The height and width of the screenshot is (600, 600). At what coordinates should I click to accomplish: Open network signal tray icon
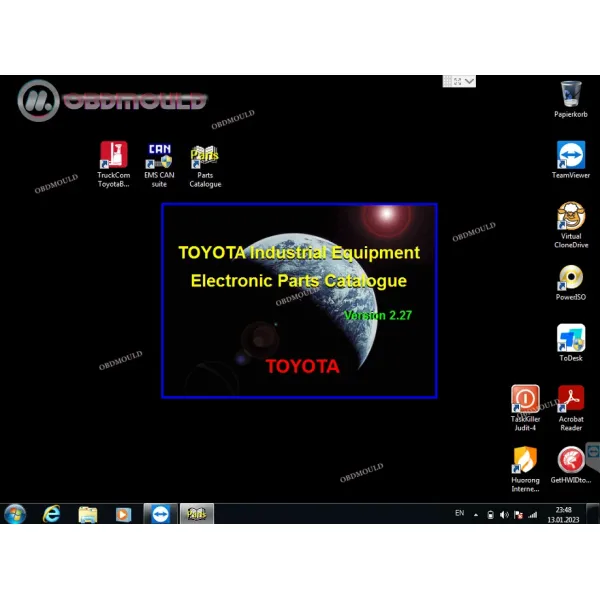click(533, 515)
